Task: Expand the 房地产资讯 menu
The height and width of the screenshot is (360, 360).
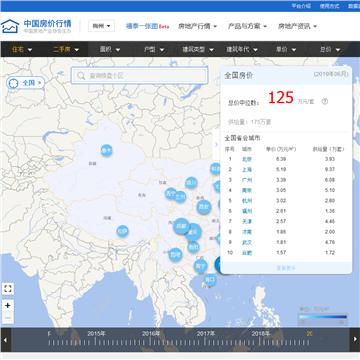Action: [x=297, y=26]
